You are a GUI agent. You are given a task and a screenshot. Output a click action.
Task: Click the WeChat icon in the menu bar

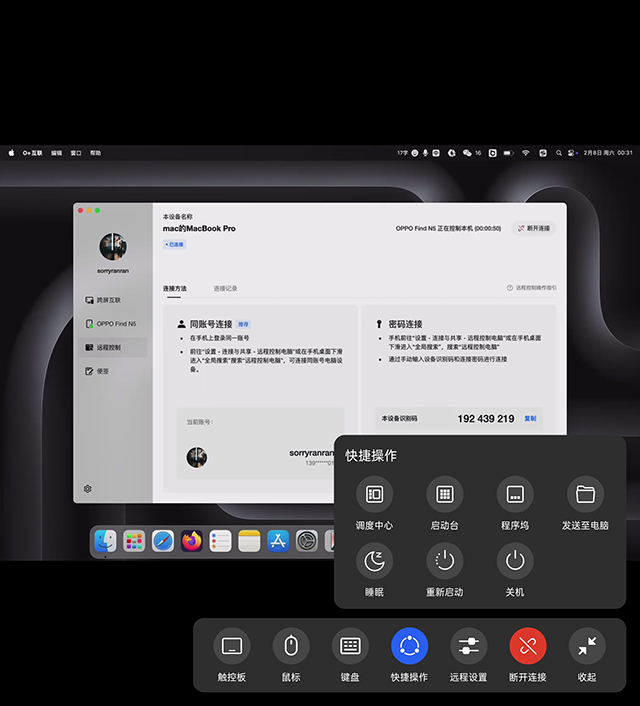(x=467, y=153)
